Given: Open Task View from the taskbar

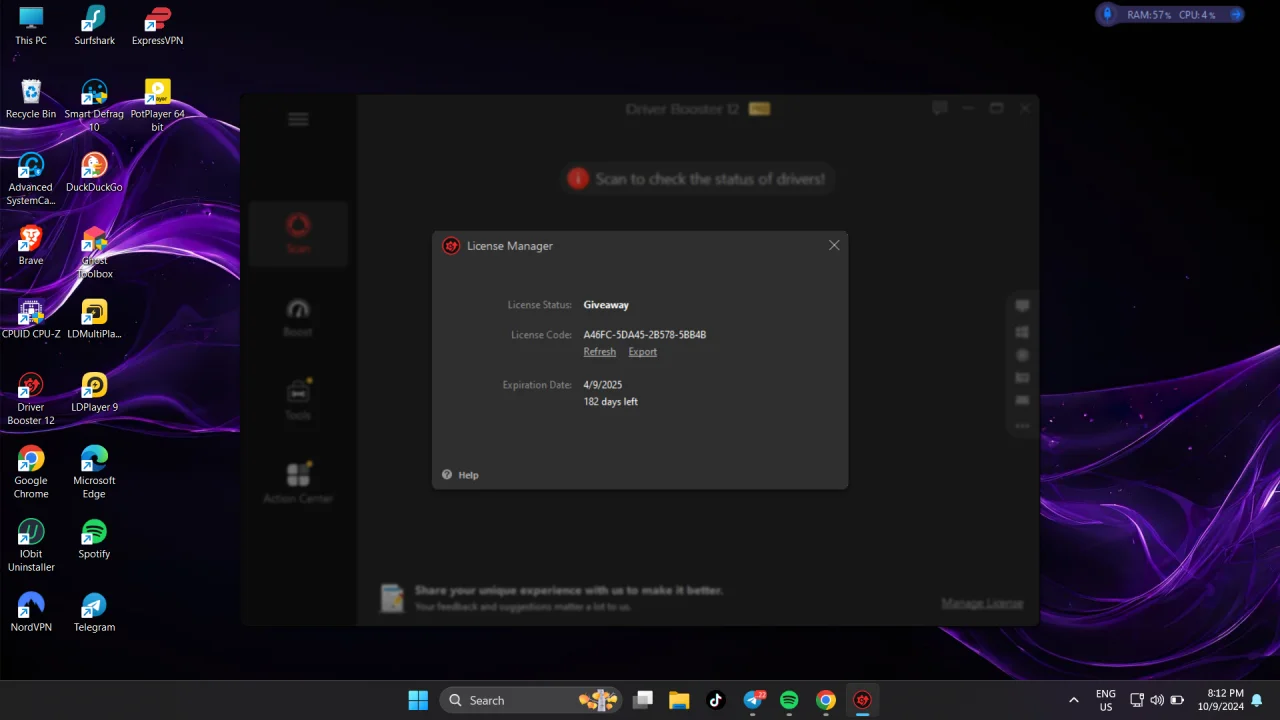Looking at the screenshot, I should point(643,700).
